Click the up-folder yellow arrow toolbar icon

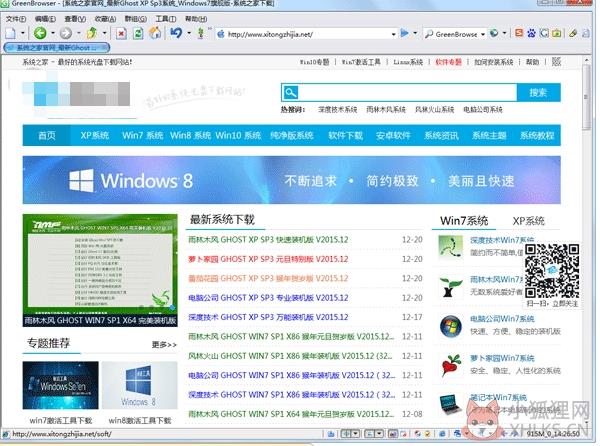coord(91,33)
